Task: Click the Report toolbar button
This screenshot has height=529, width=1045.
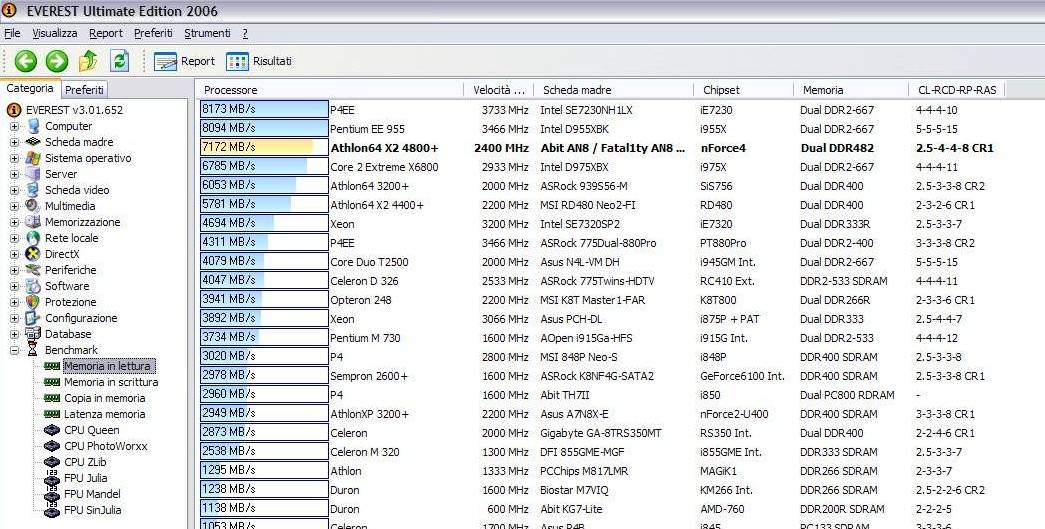Action: pos(185,61)
